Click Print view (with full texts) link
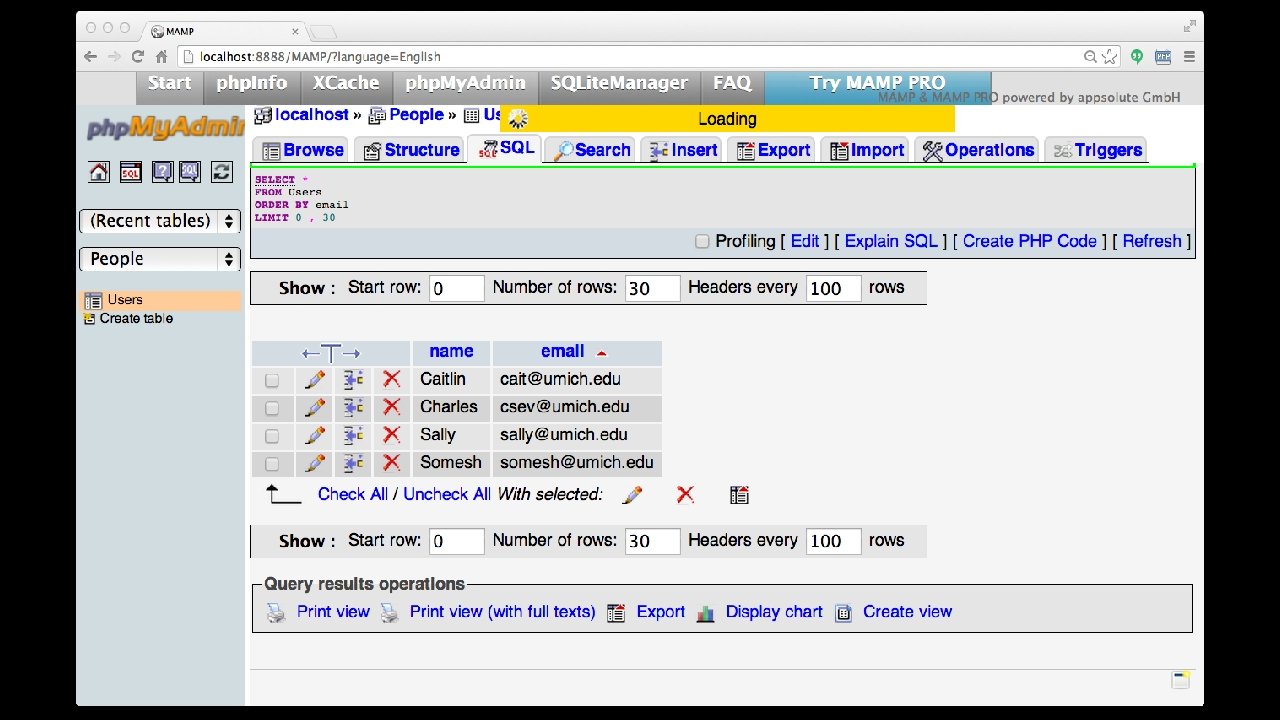Screen dimensions: 1280x720 [x=502, y=612]
